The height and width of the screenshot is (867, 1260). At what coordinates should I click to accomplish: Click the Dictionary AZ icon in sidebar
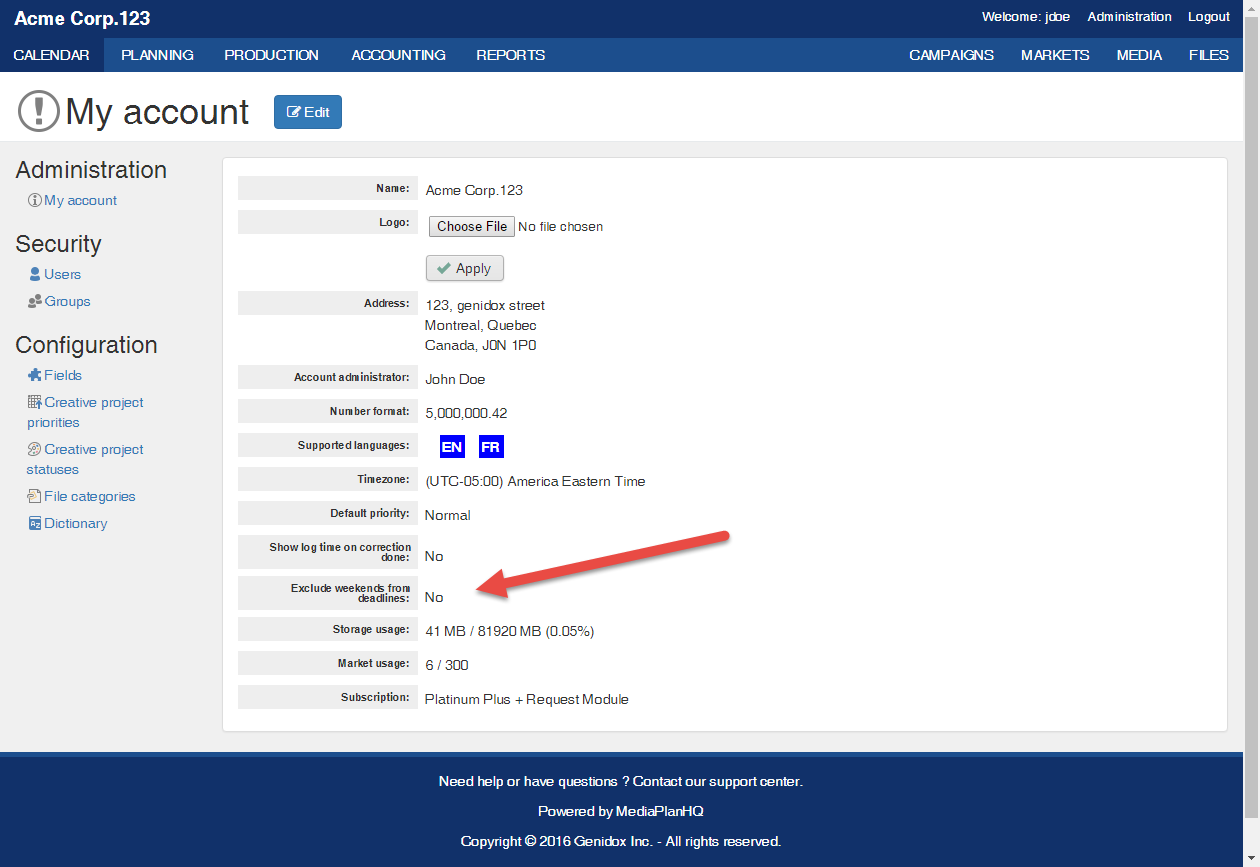(35, 523)
